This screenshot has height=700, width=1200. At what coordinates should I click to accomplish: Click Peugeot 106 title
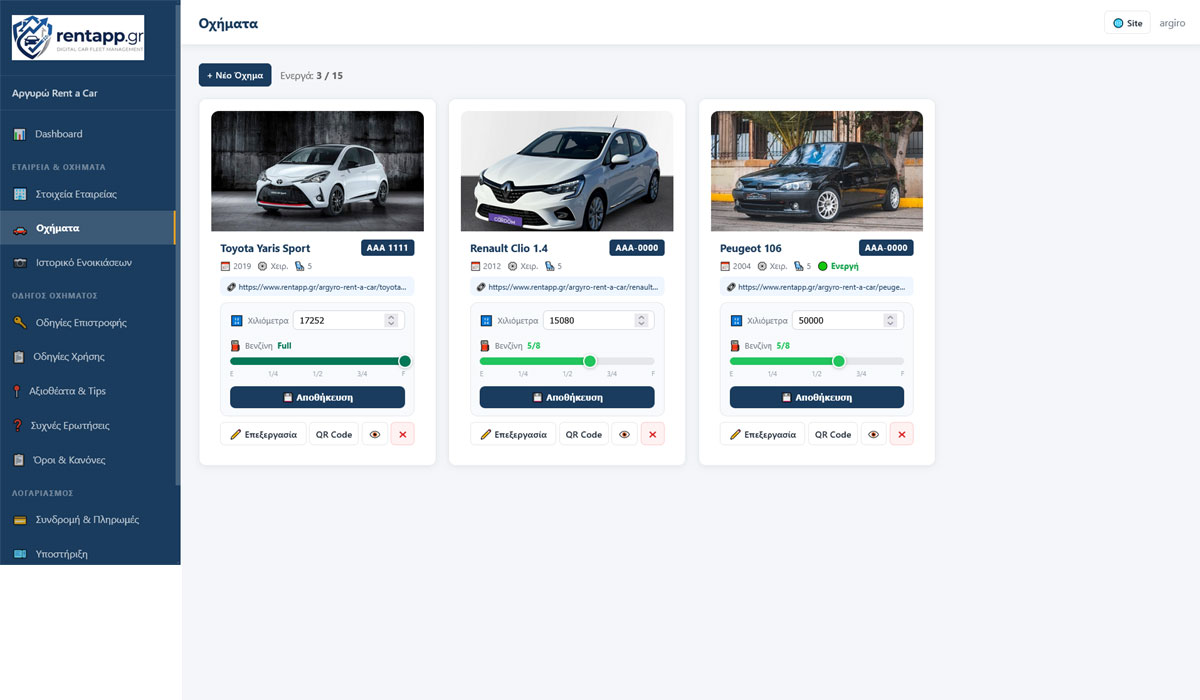pyautogui.click(x=751, y=248)
